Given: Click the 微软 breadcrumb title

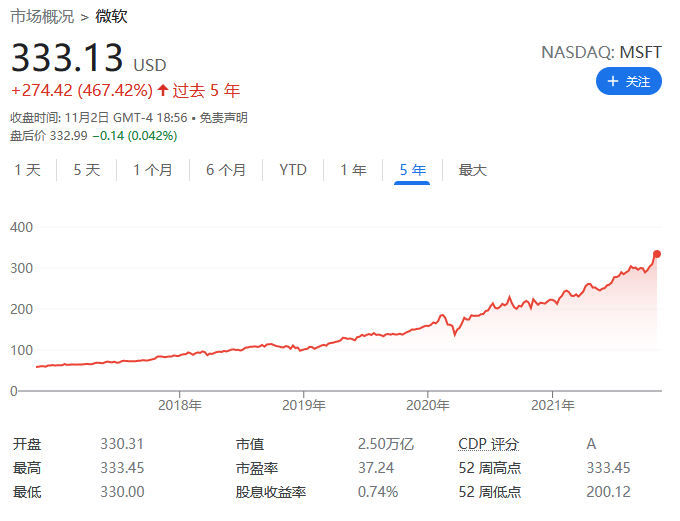Looking at the screenshot, I should pos(111,16).
